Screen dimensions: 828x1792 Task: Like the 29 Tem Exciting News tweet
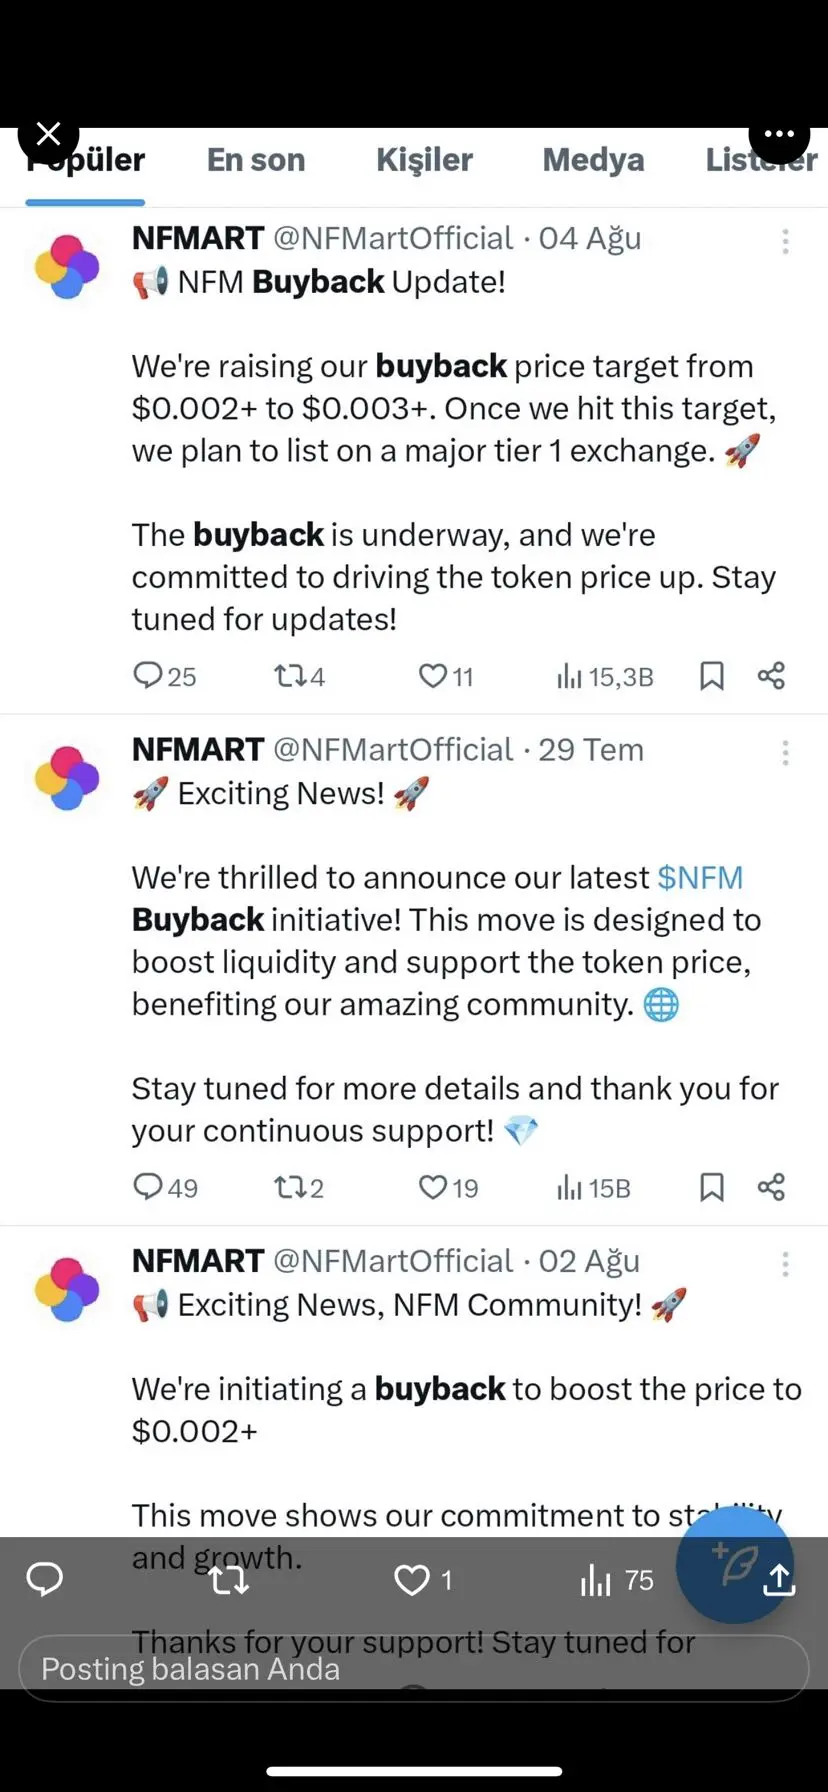click(448, 1187)
